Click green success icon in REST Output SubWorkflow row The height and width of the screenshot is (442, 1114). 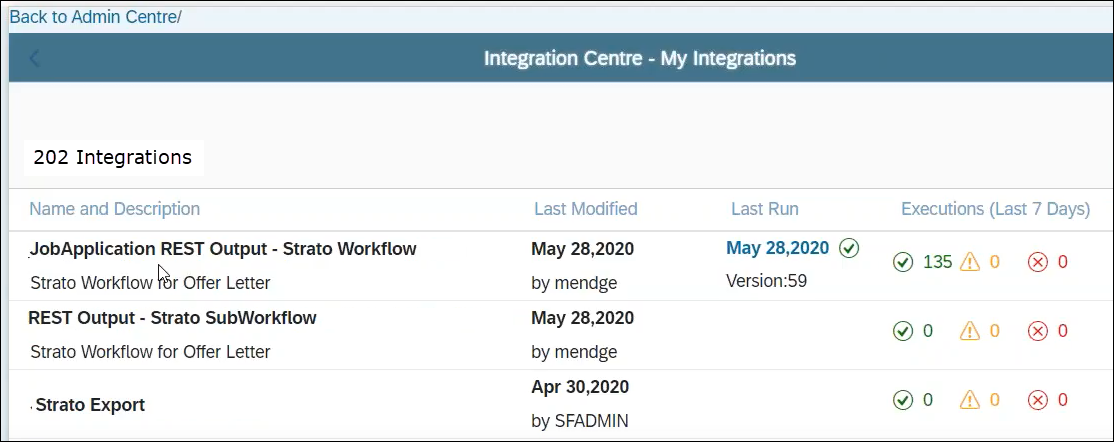[903, 331]
